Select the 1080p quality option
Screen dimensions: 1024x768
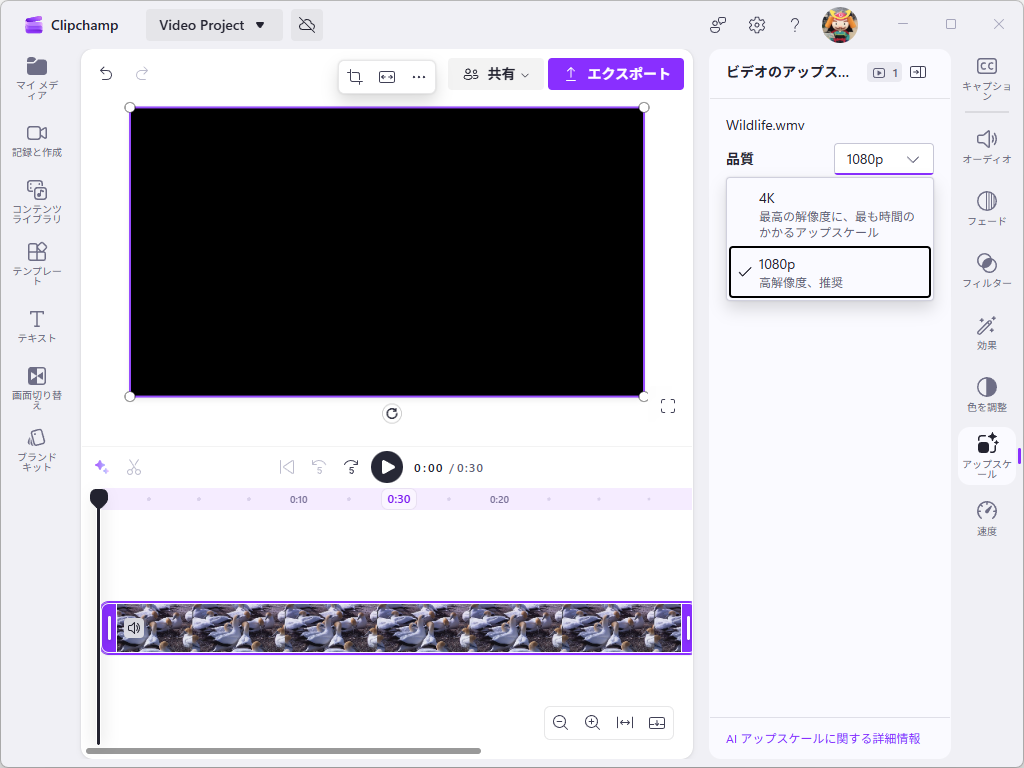pos(830,272)
